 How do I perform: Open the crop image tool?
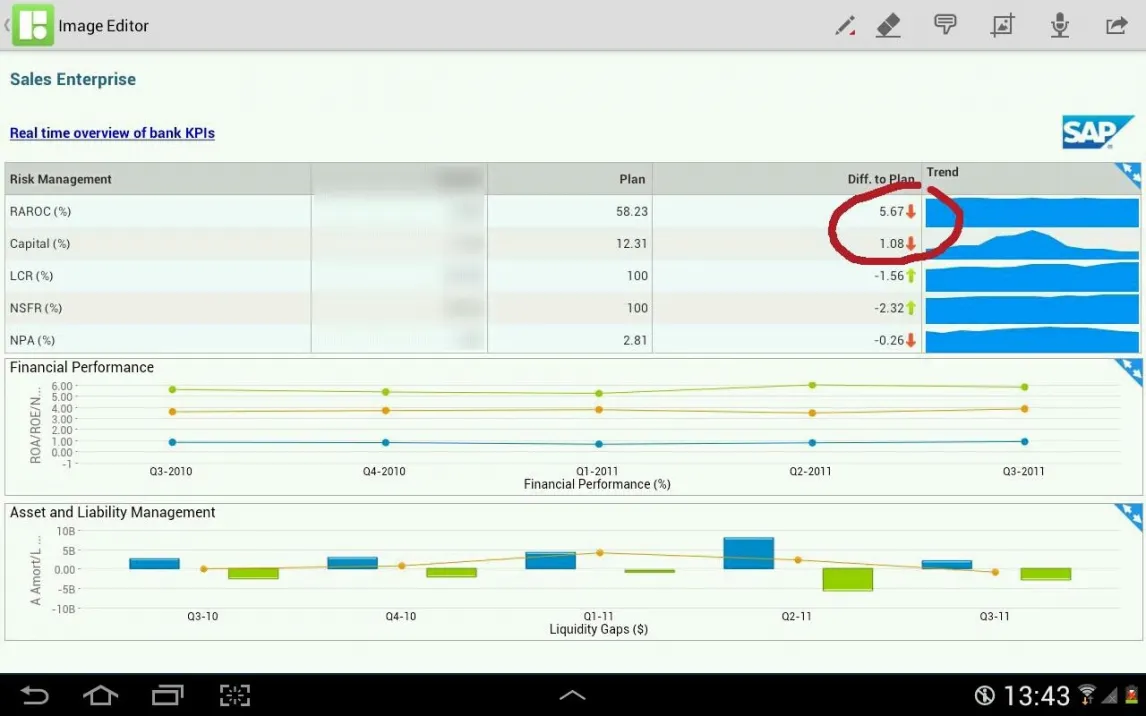1002,26
